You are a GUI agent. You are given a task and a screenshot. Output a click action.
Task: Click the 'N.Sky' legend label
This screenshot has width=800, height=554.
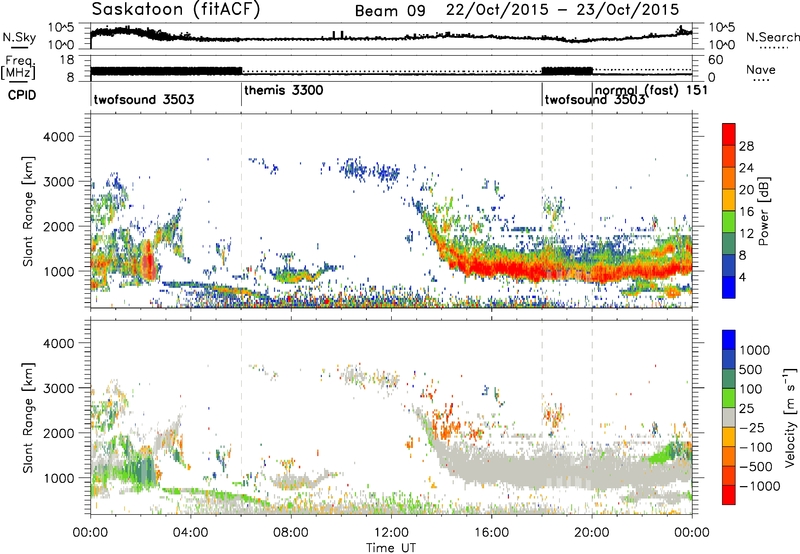tap(19, 37)
